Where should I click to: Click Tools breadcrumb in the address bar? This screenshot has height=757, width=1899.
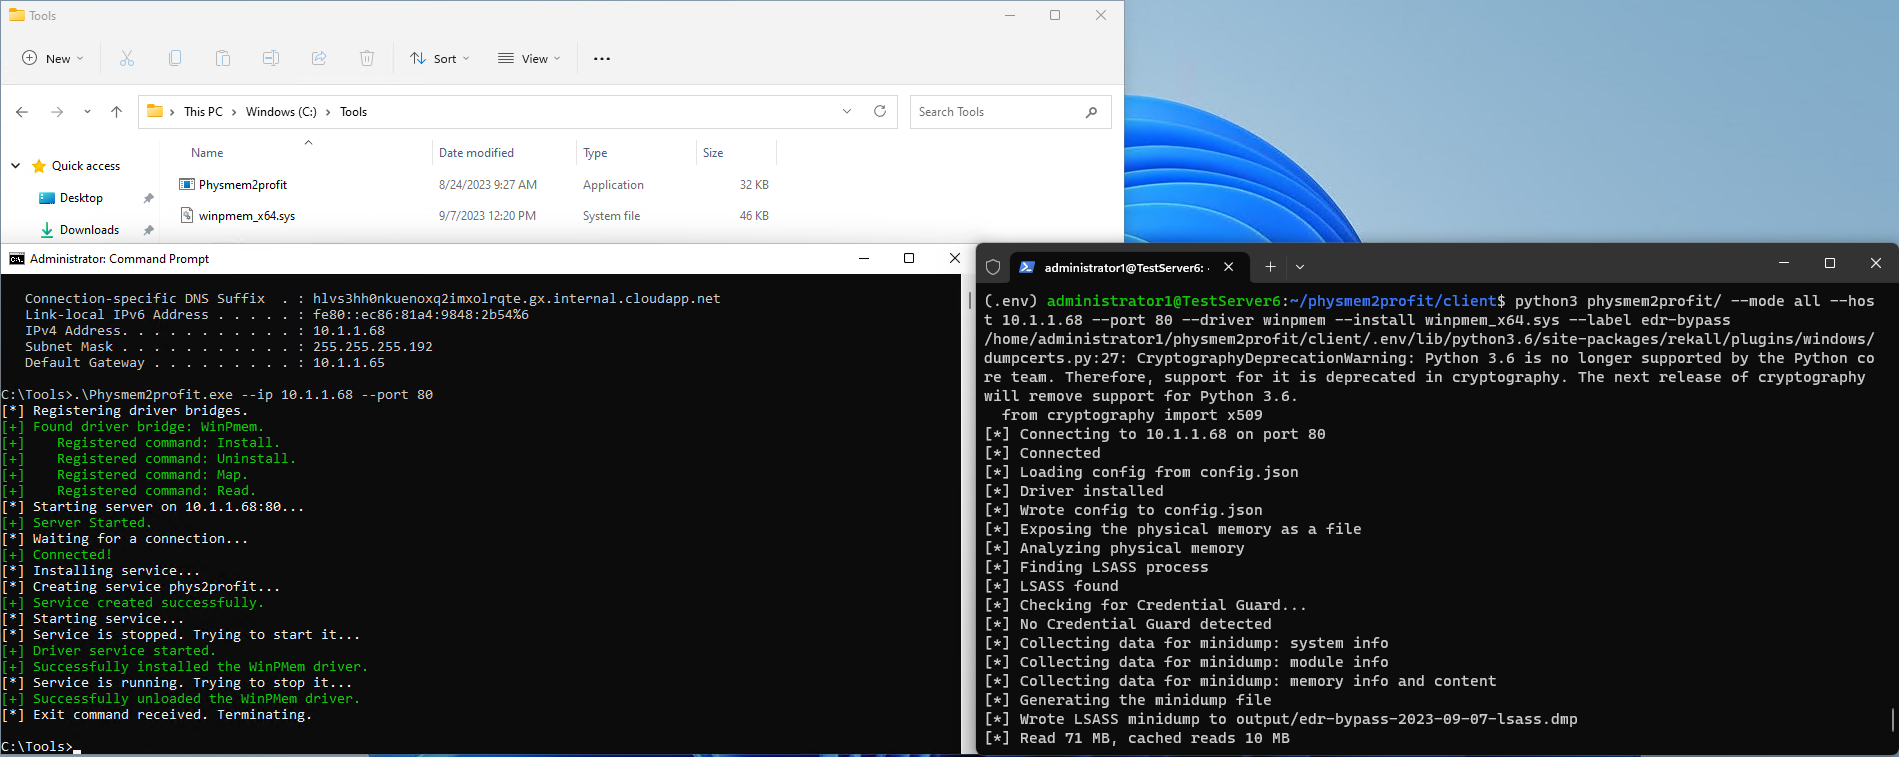[353, 112]
